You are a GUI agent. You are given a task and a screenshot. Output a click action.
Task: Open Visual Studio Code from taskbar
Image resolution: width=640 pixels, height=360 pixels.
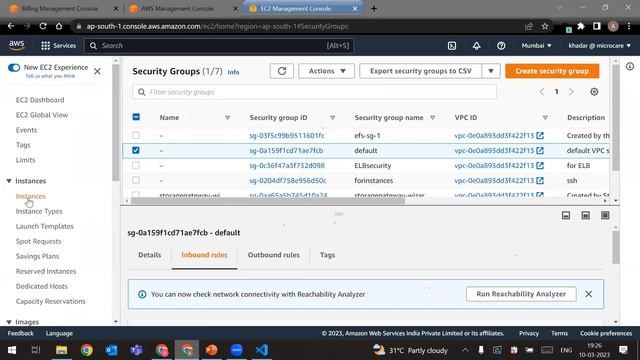[x=262, y=350]
